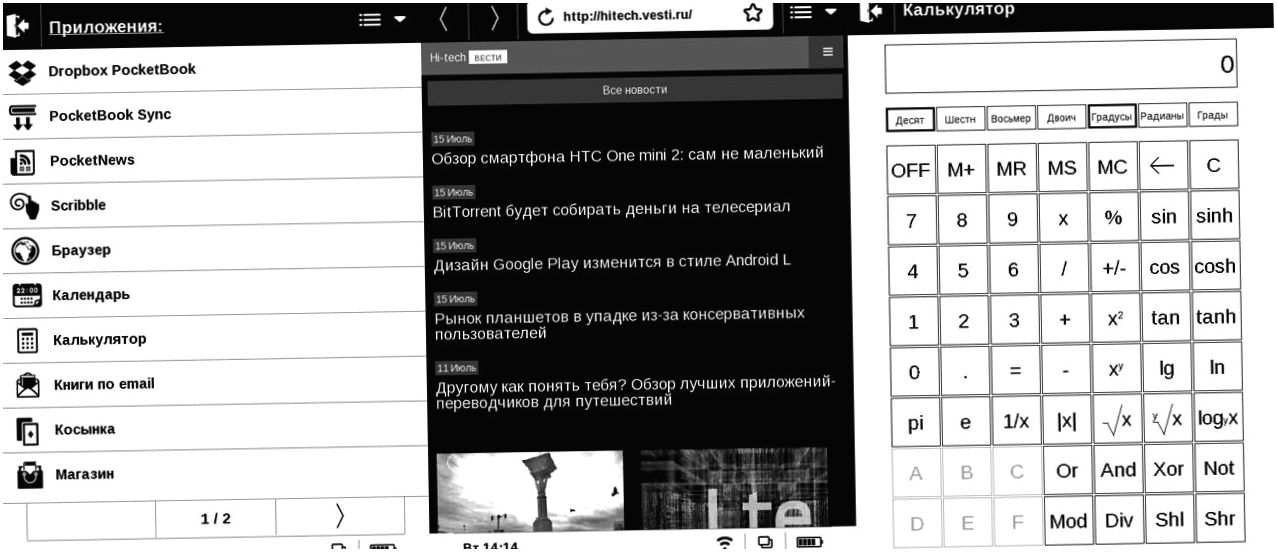This screenshot has width=1277, height=552.
Task: Select Радианы angle unit
Action: click(x=1162, y=115)
